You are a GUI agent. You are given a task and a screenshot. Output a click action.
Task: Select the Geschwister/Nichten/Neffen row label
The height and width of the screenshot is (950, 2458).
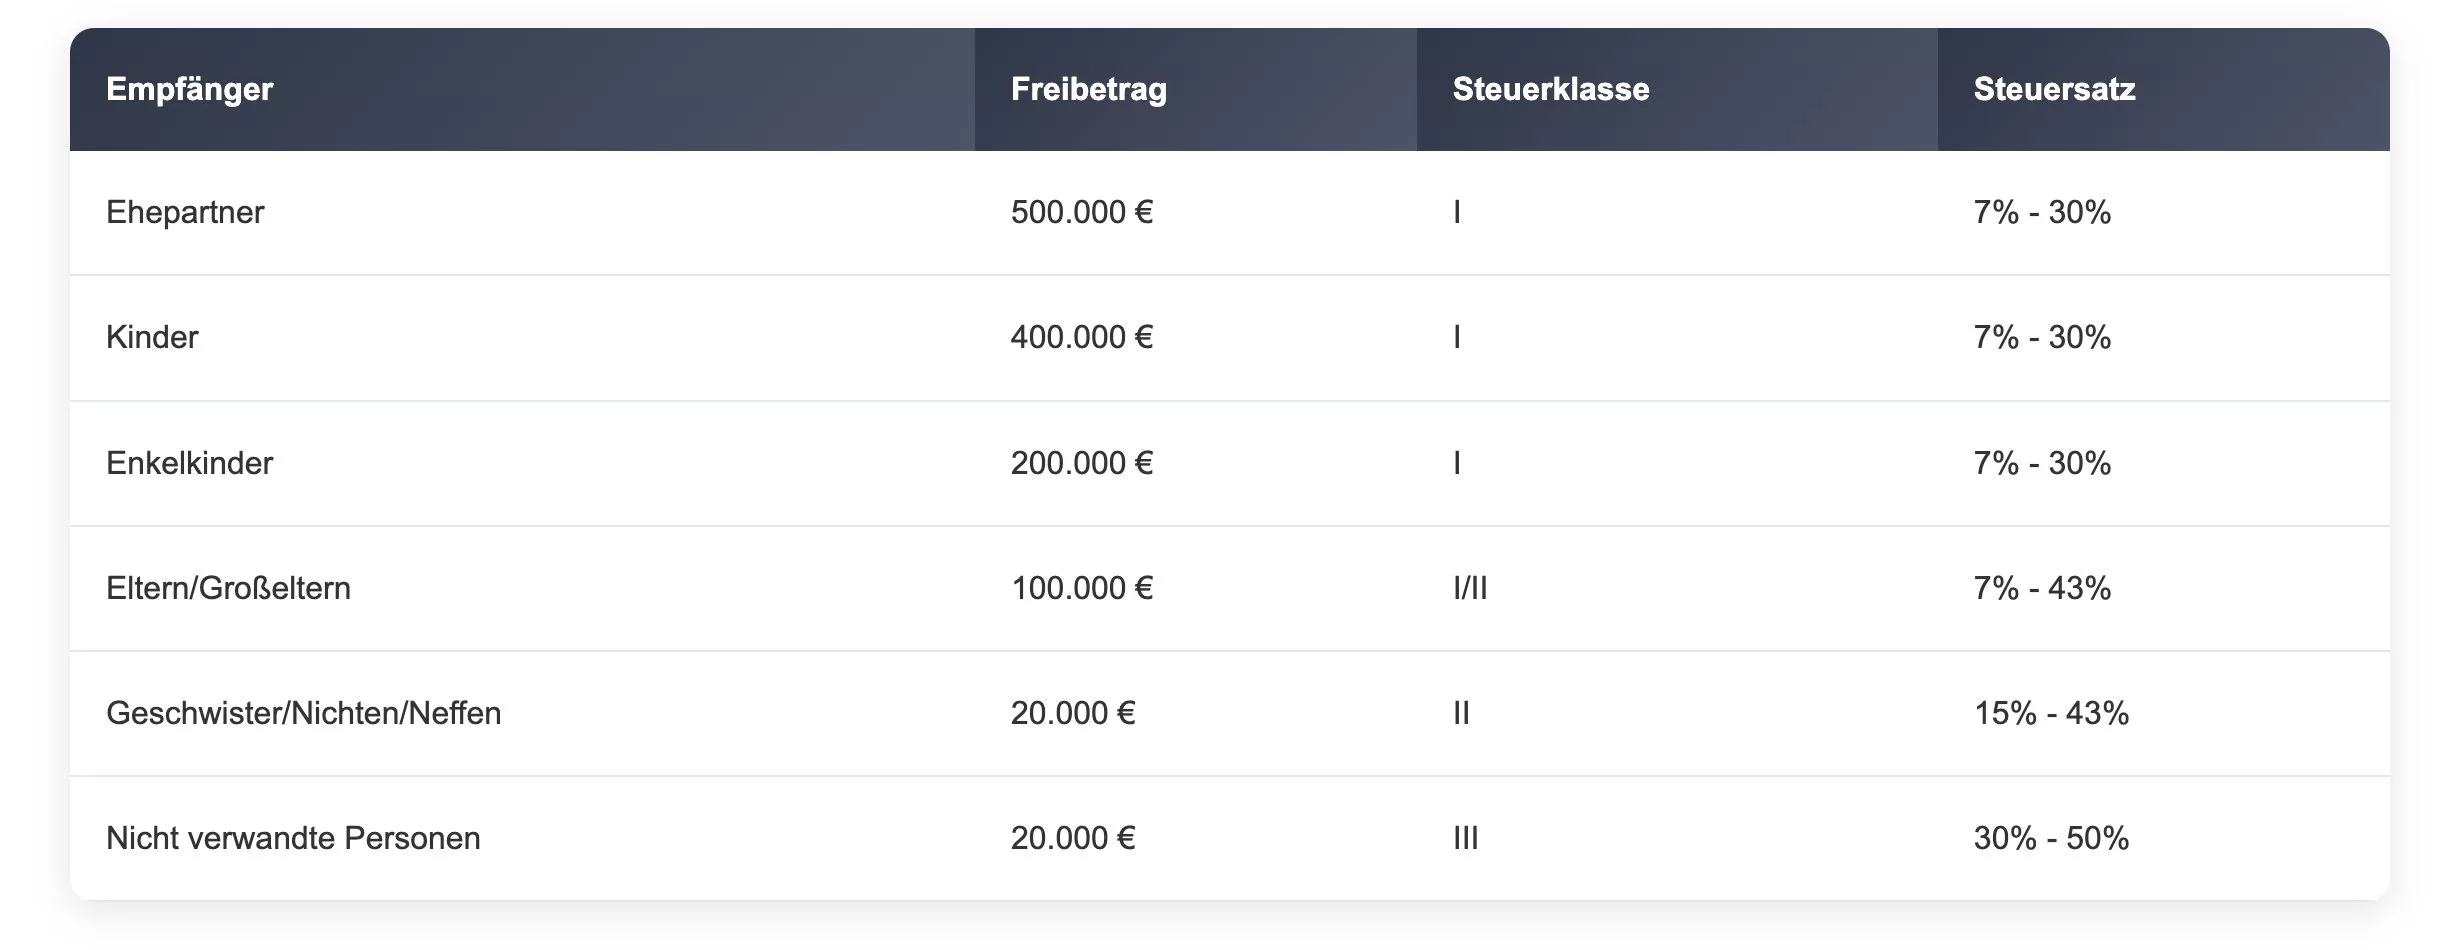[x=303, y=713]
